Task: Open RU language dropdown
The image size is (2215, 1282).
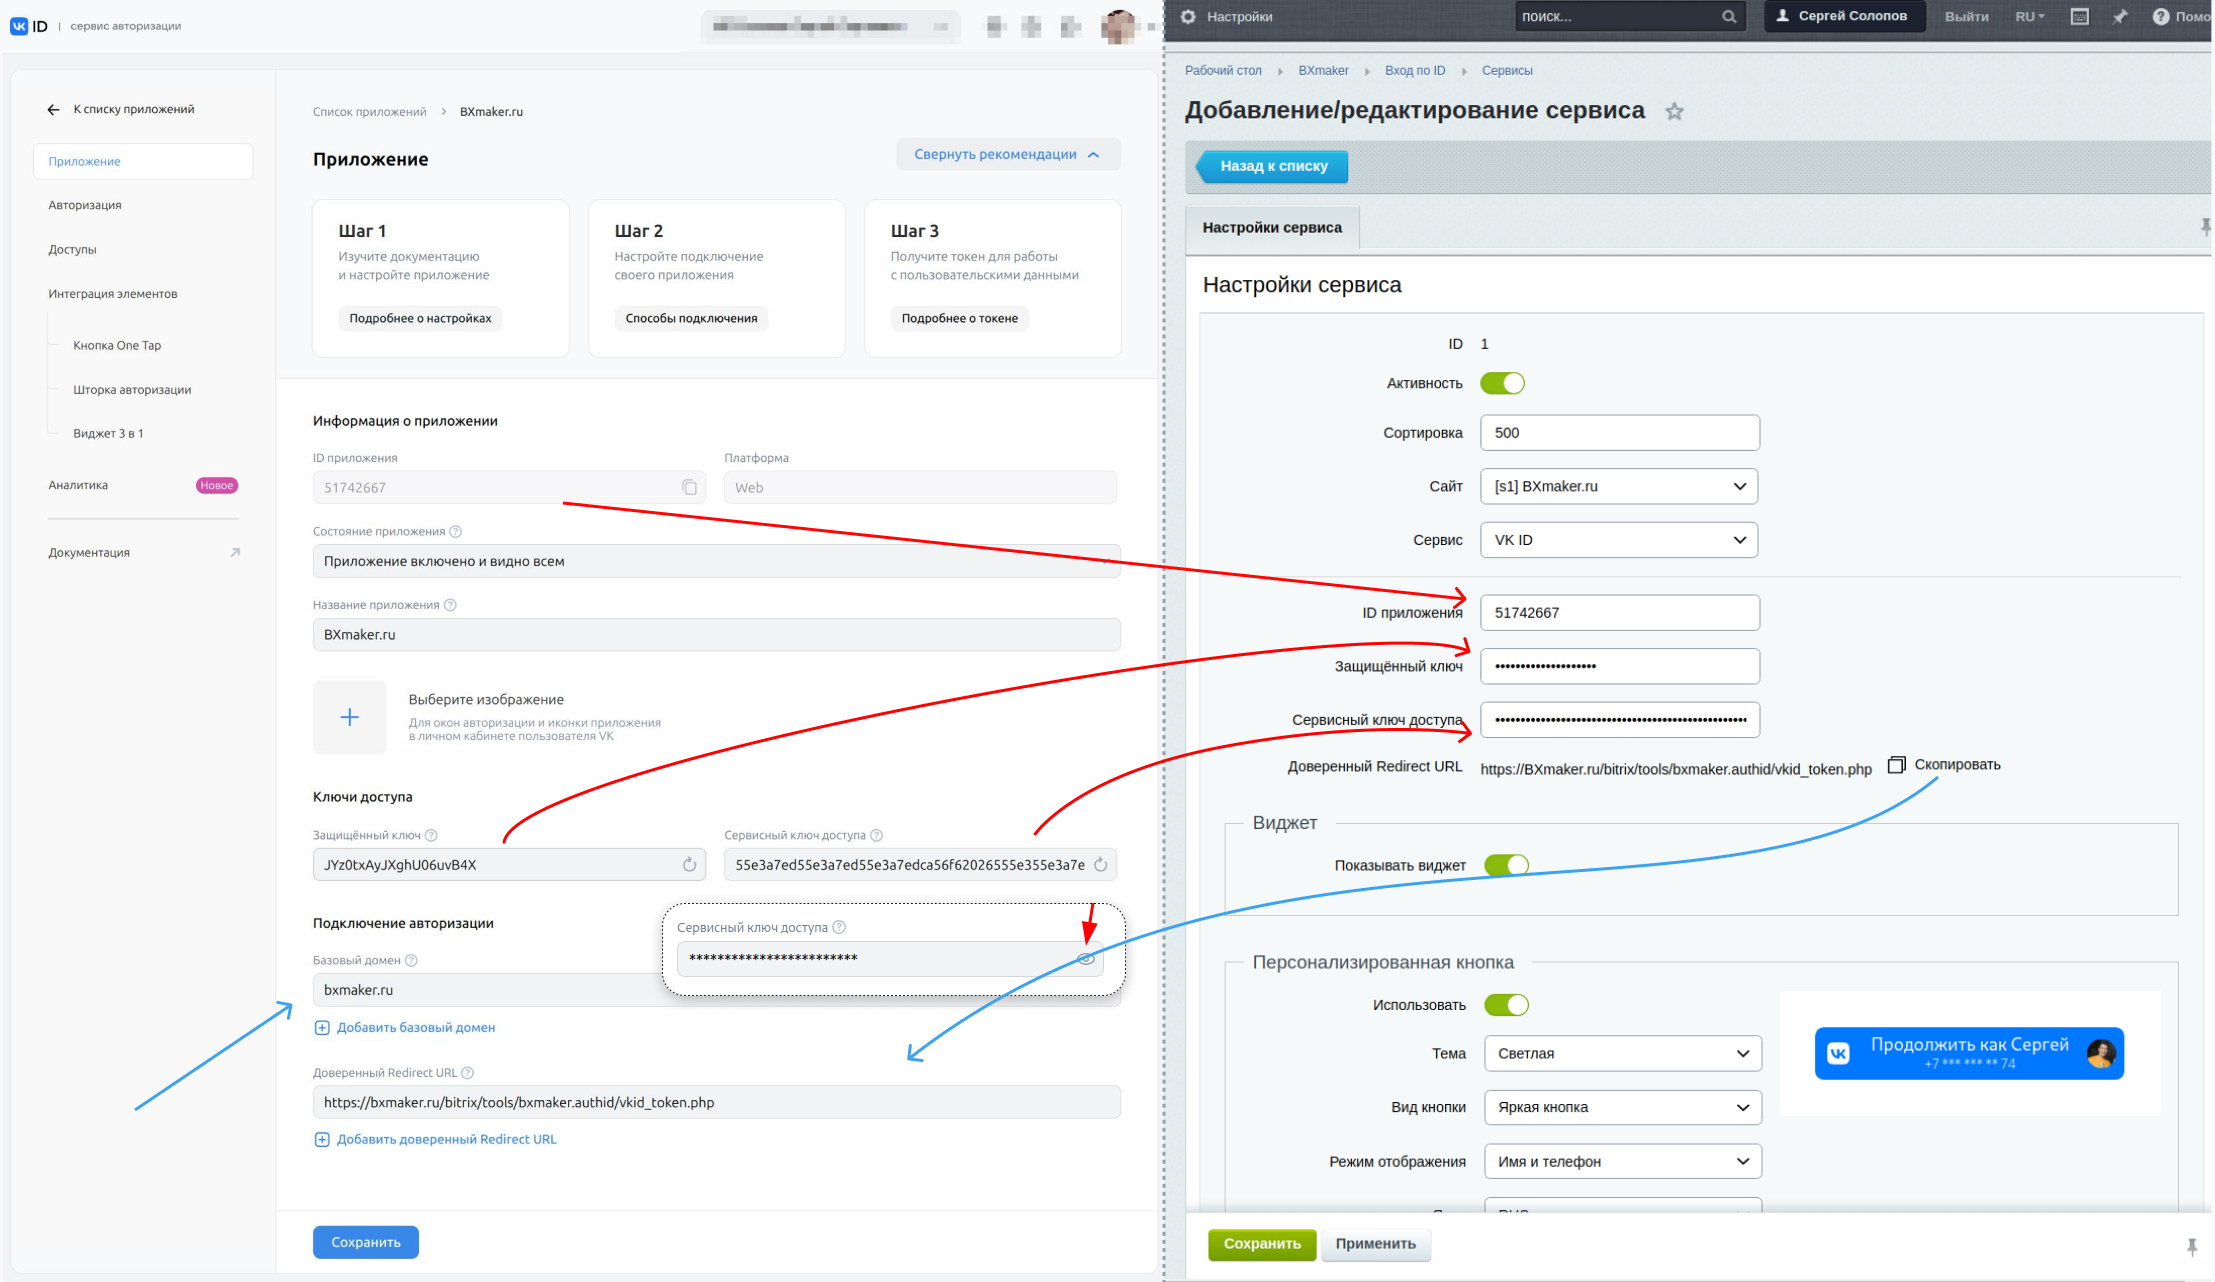Action: [2030, 16]
